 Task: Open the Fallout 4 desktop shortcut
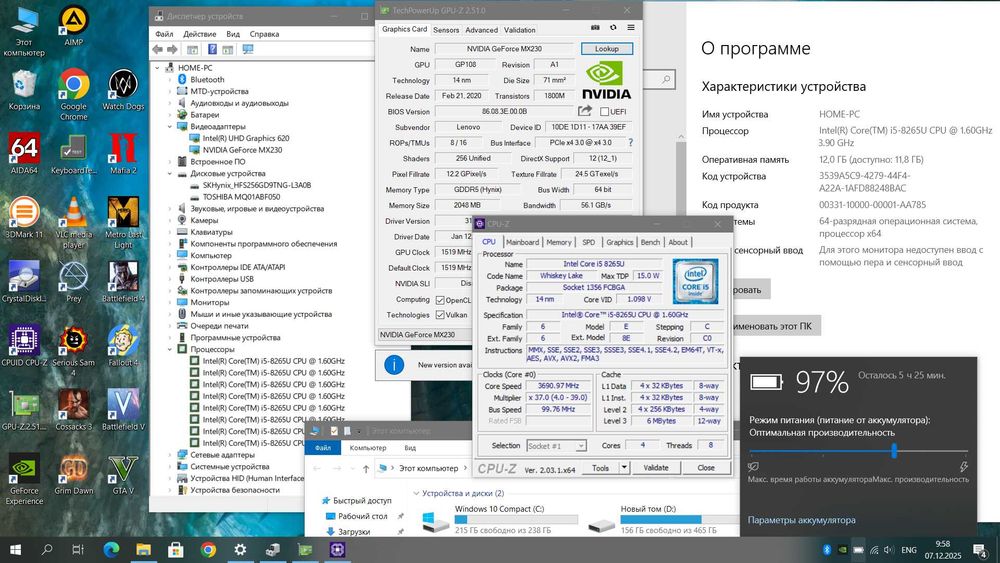tap(123, 346)
